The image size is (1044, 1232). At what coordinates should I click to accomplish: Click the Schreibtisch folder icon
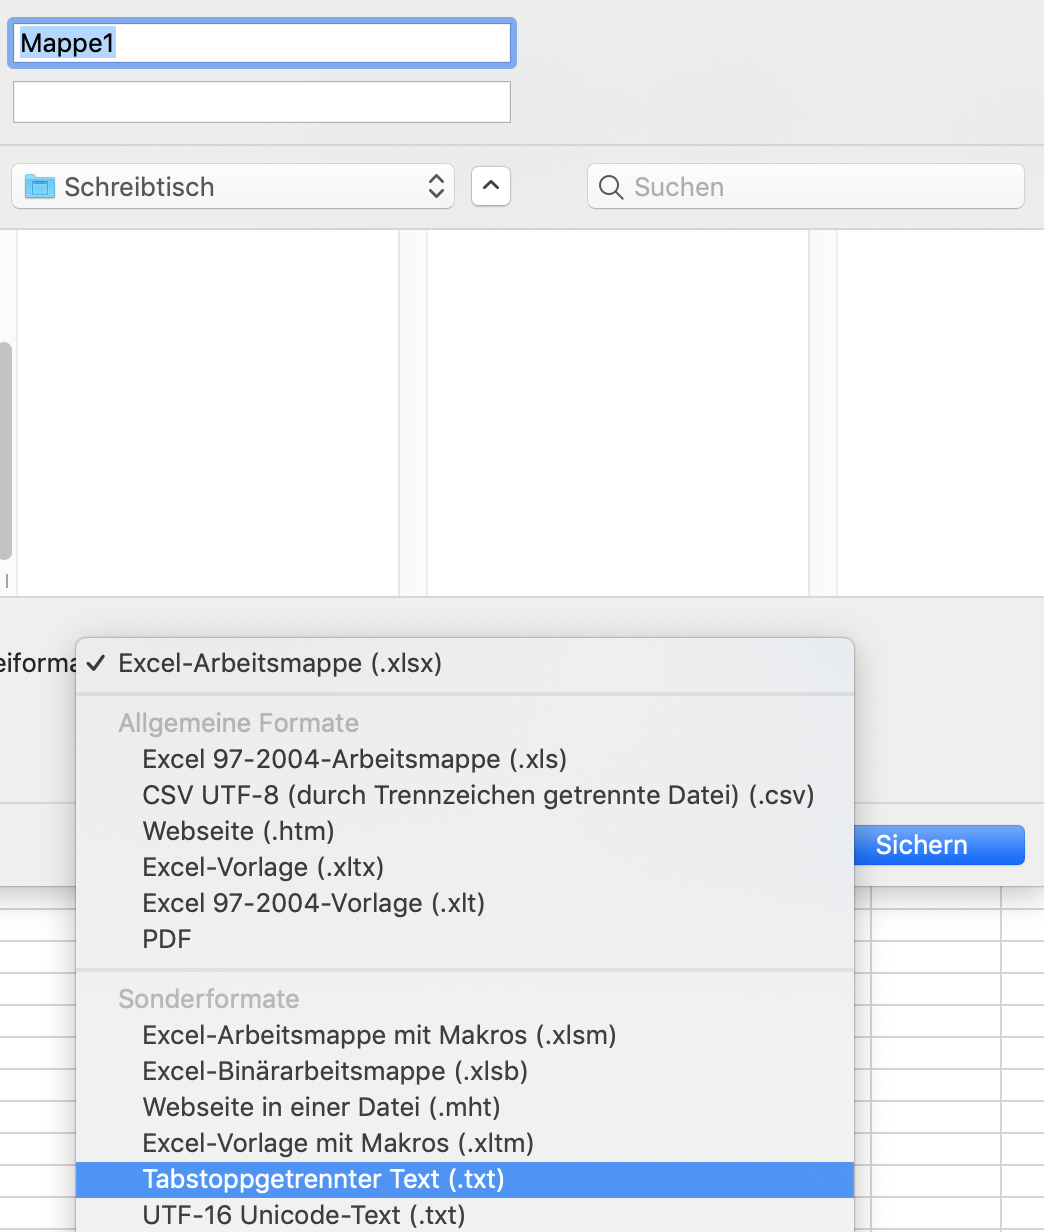[40, 186]
